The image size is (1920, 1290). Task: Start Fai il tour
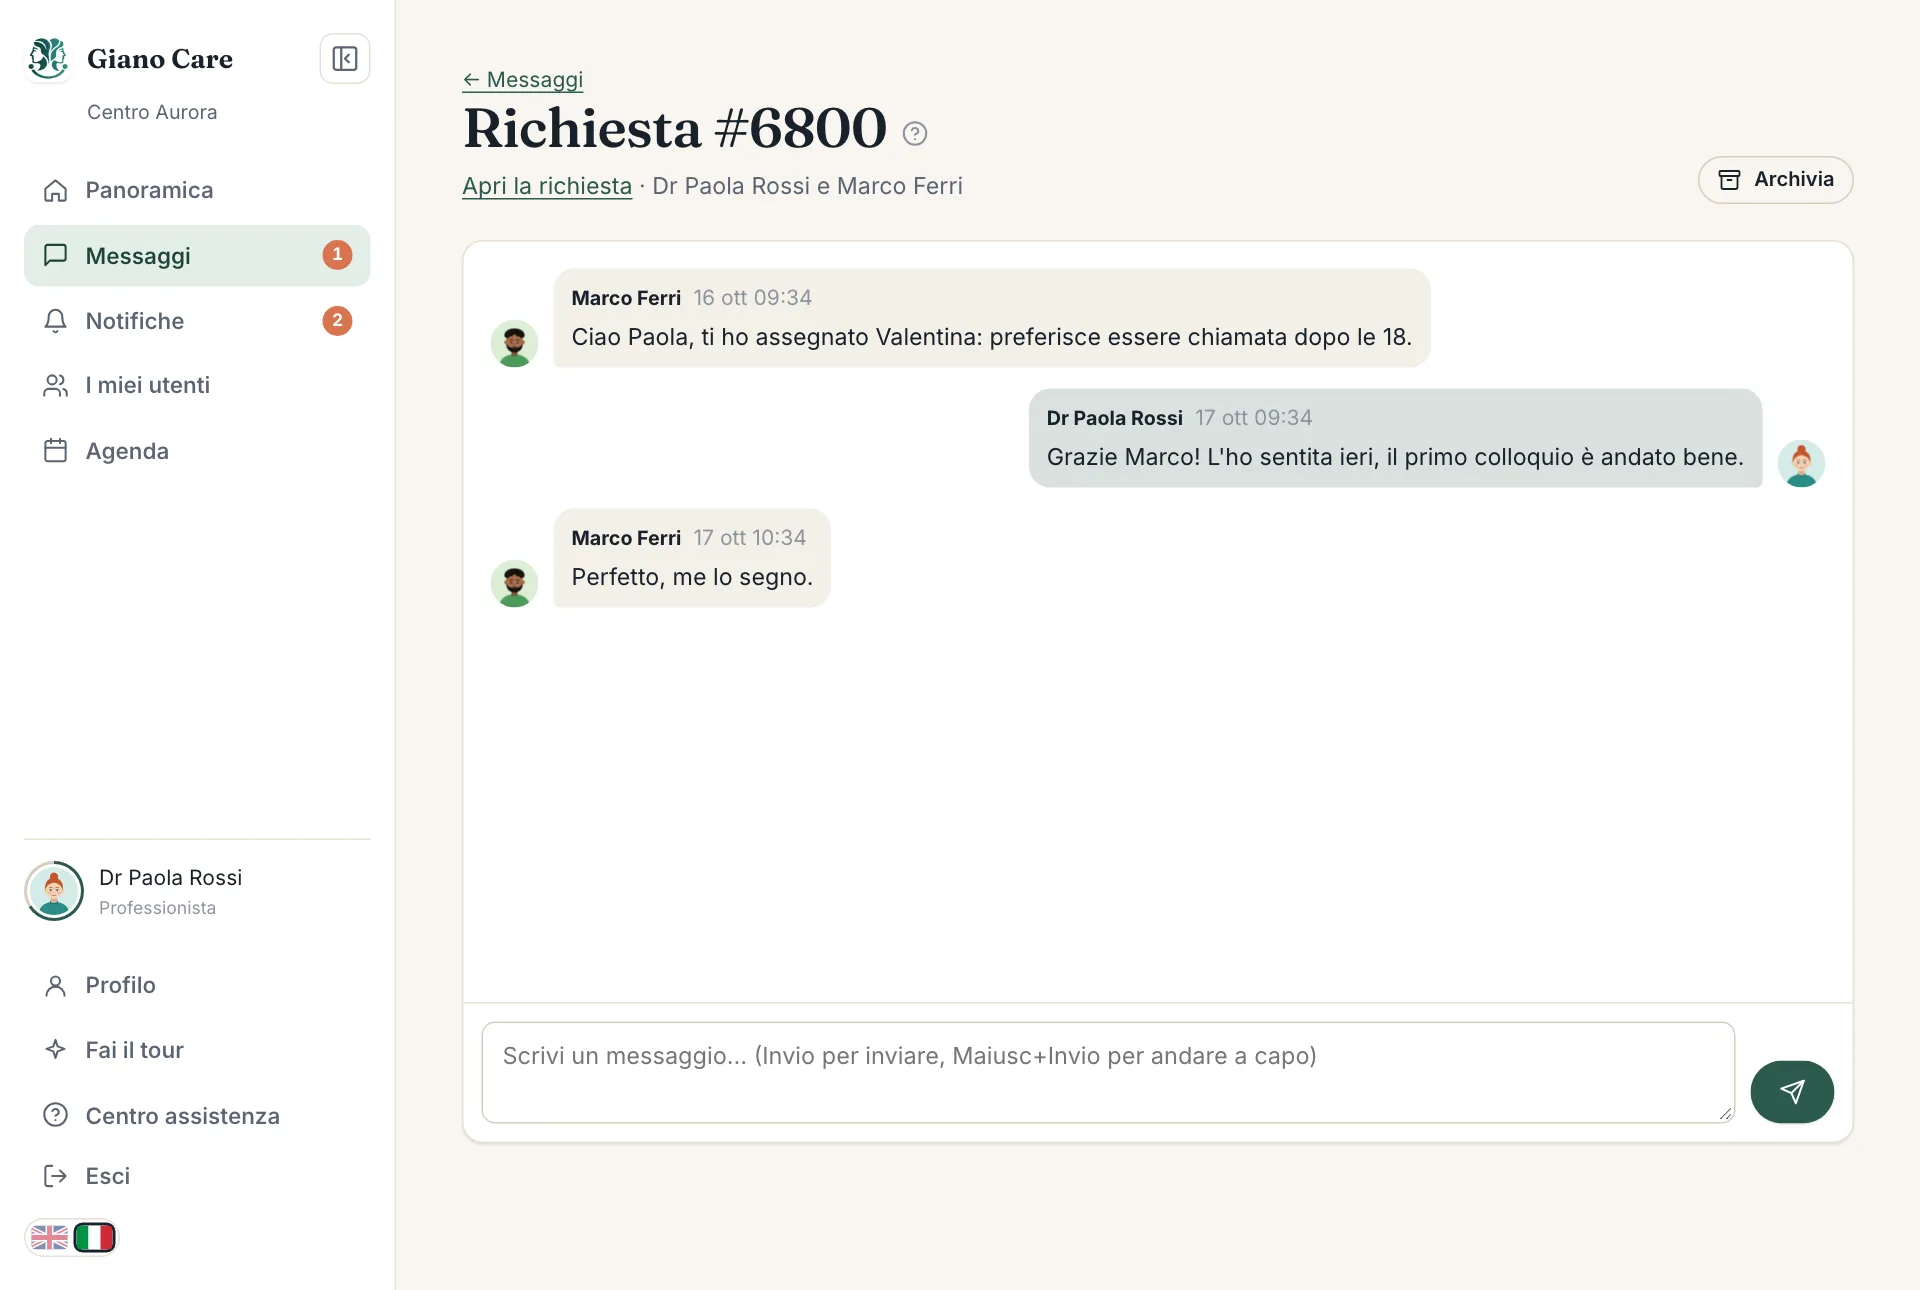click(x=197, y=1050)
